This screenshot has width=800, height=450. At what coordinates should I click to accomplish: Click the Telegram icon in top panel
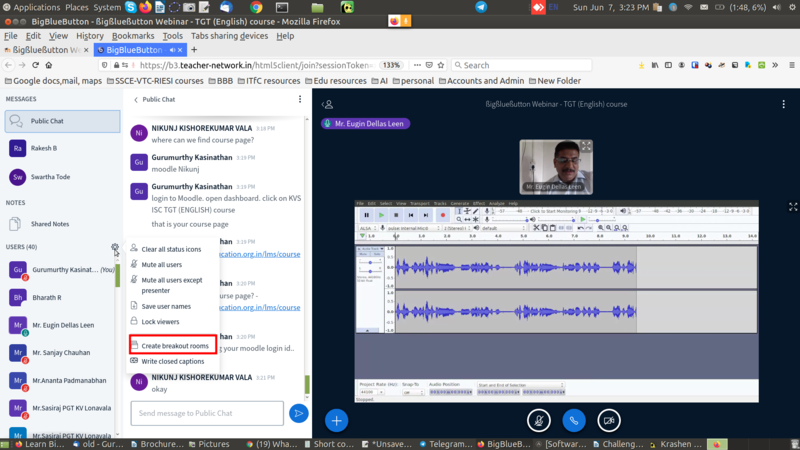point(481,7)
